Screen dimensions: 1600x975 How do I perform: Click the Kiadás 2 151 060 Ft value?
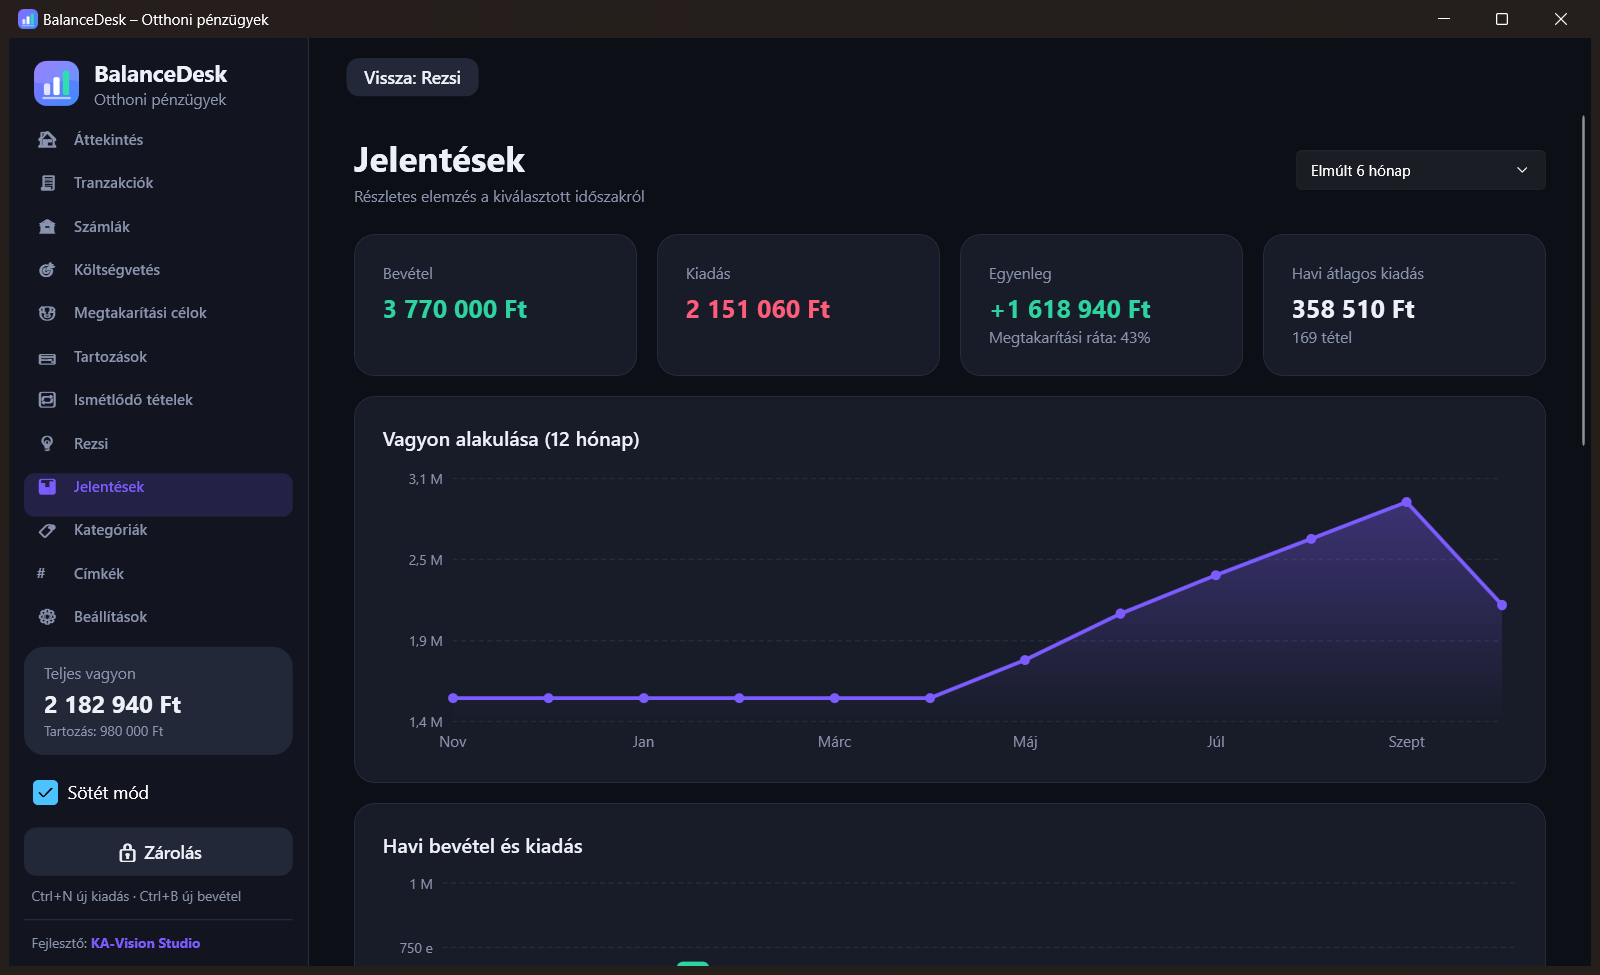tap(757, 310)
